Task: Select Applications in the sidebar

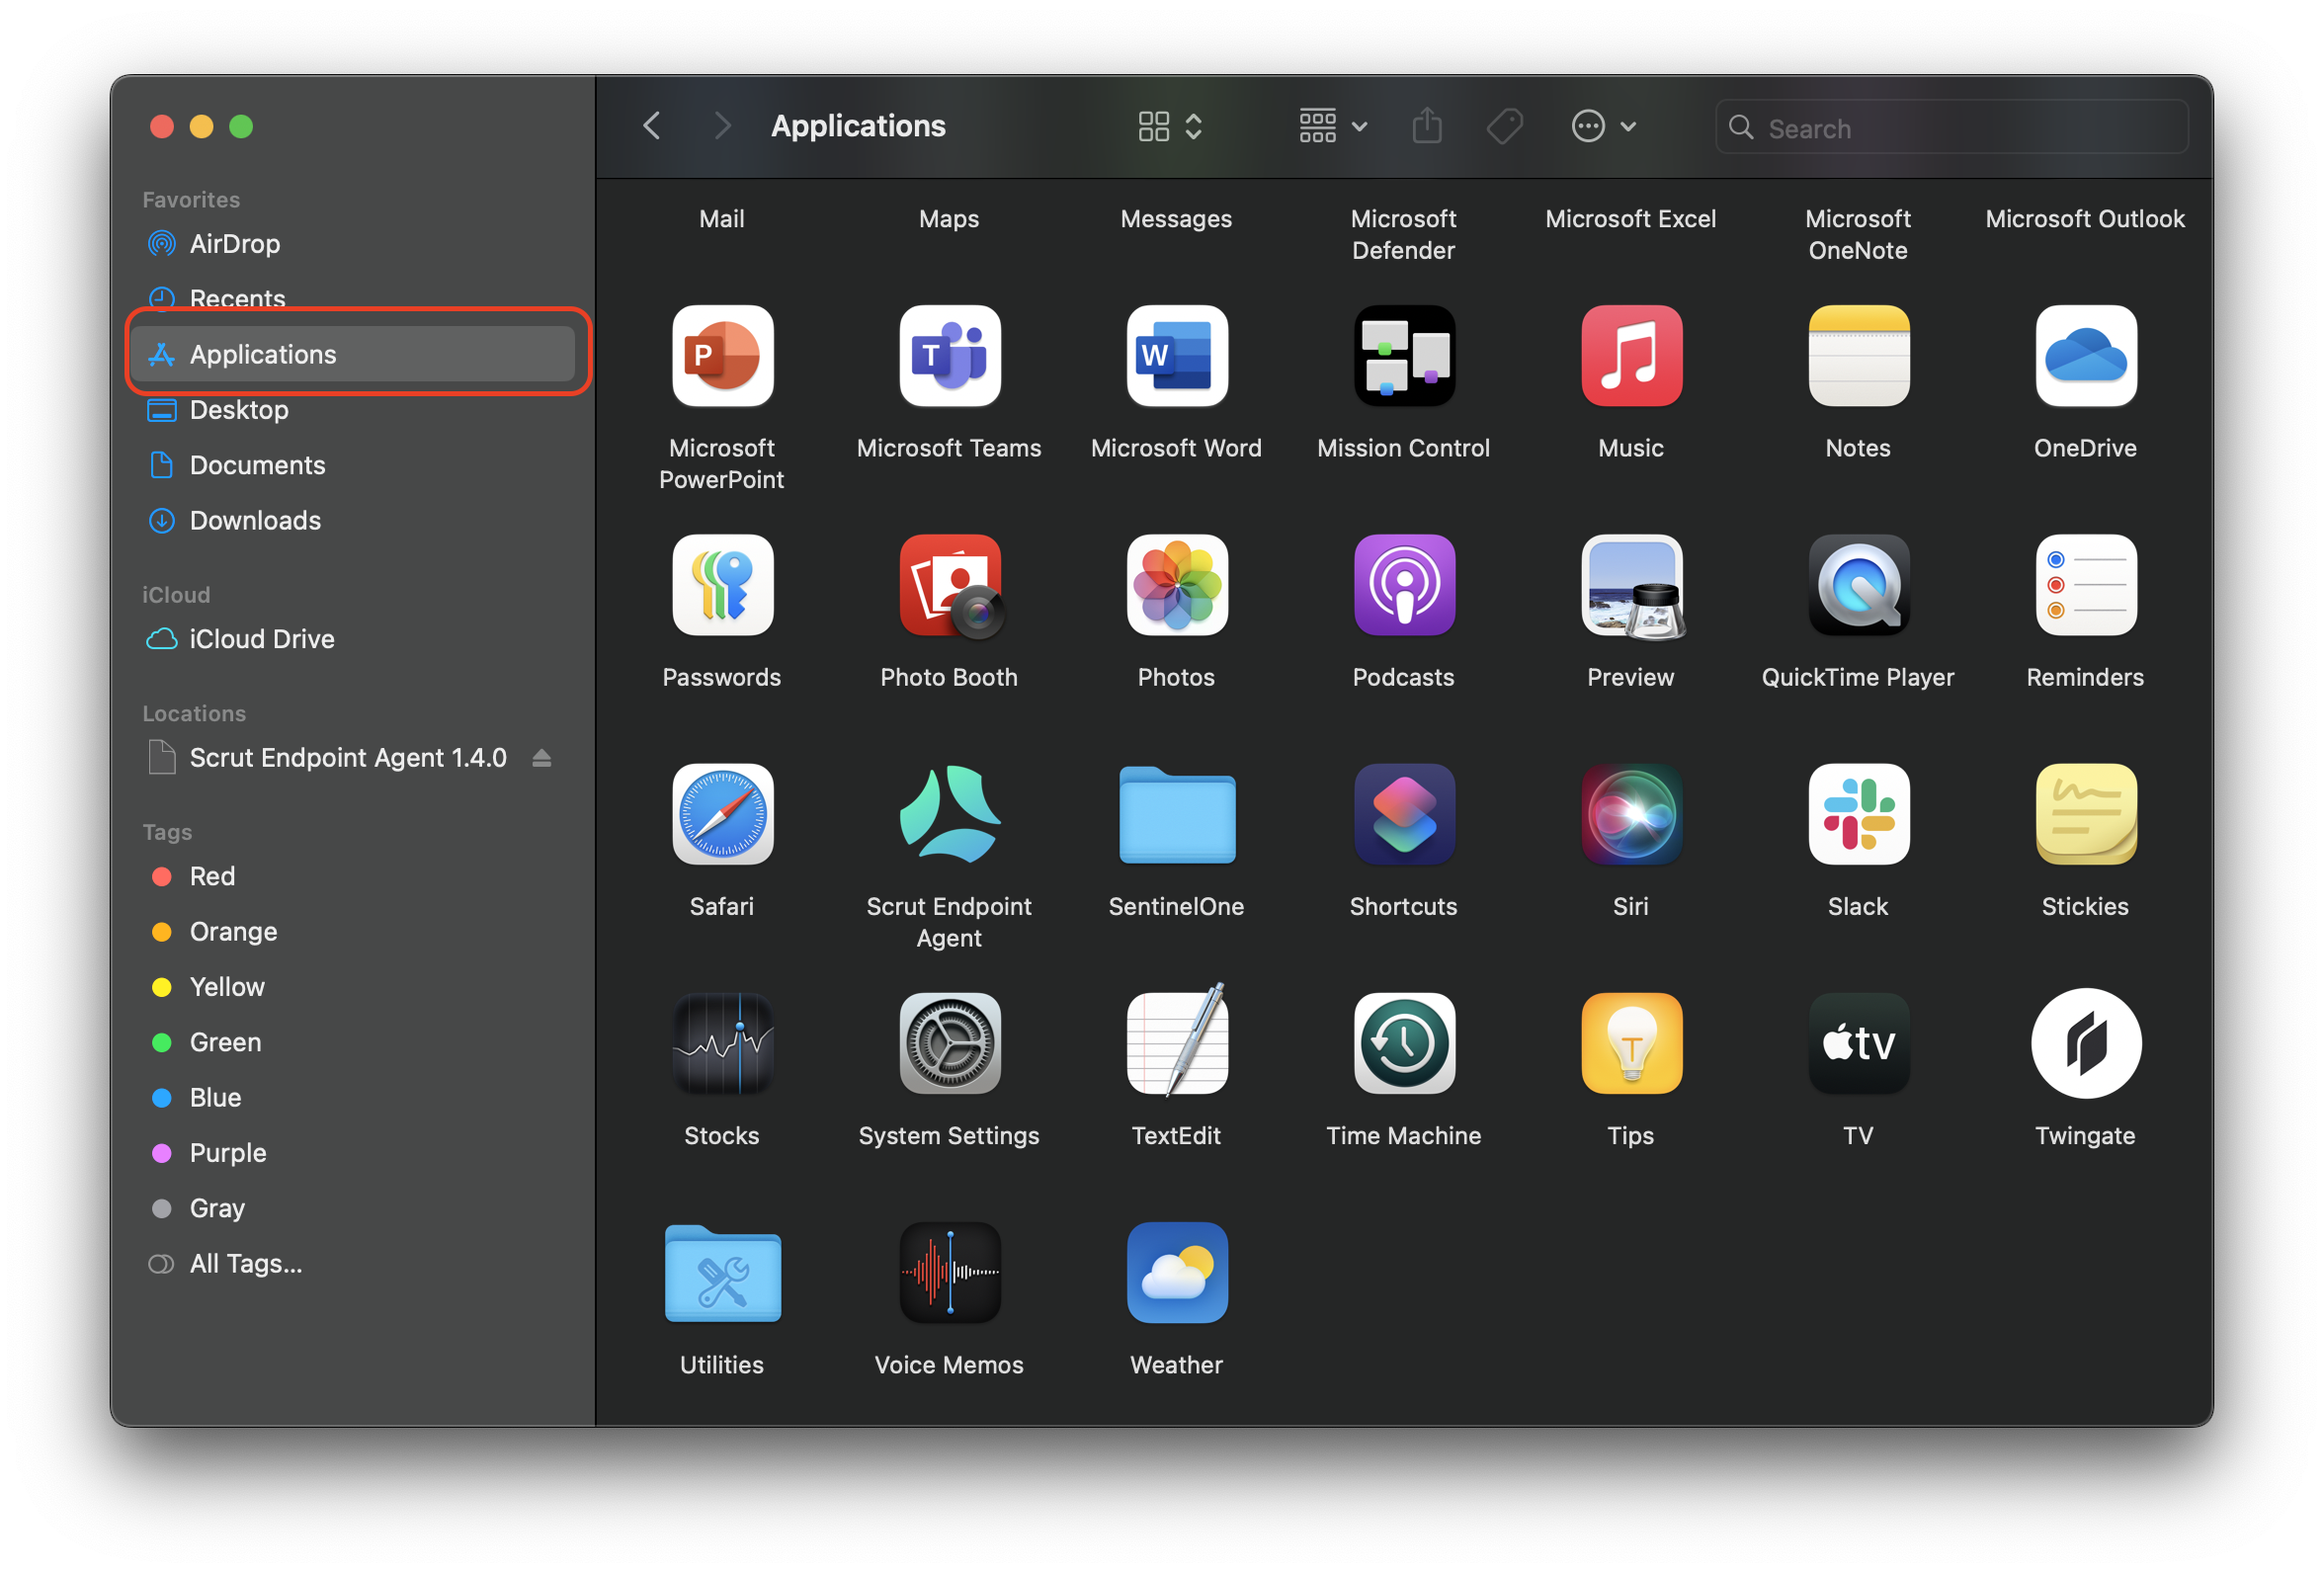Action: pos(352,354)
